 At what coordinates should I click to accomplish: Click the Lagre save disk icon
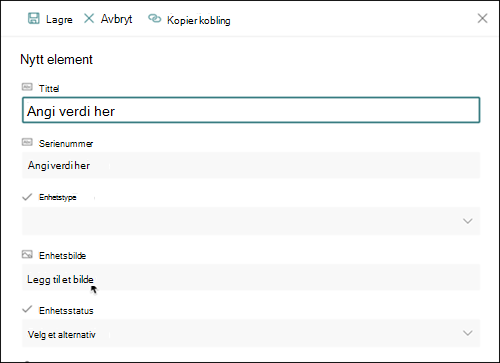[x=33, y=19]
